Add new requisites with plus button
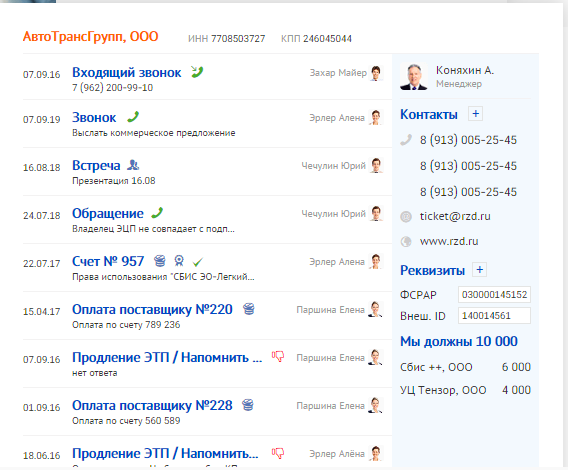 tap(480, 270)
